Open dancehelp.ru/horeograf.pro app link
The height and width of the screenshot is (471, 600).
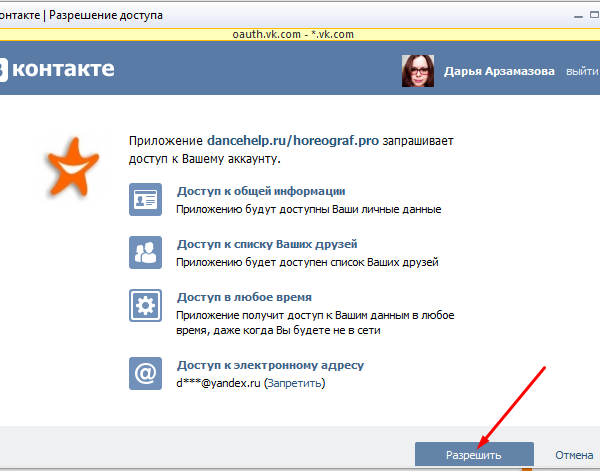pyautogui.click(x=293, y=141)
